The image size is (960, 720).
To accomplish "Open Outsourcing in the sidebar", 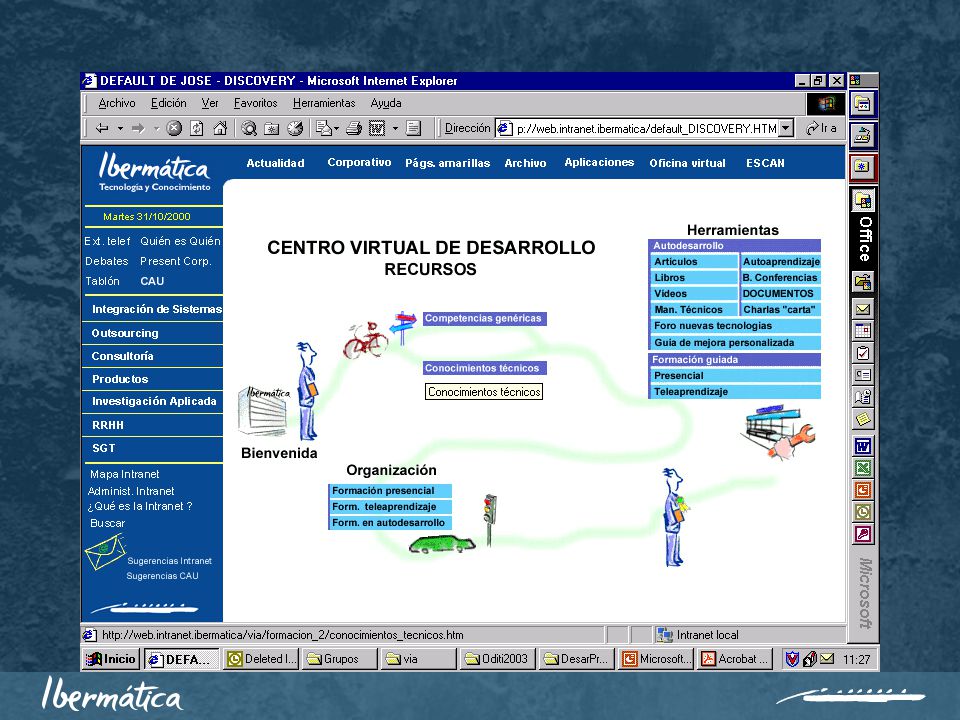I will pyautogui.click(x=125, y=333).
